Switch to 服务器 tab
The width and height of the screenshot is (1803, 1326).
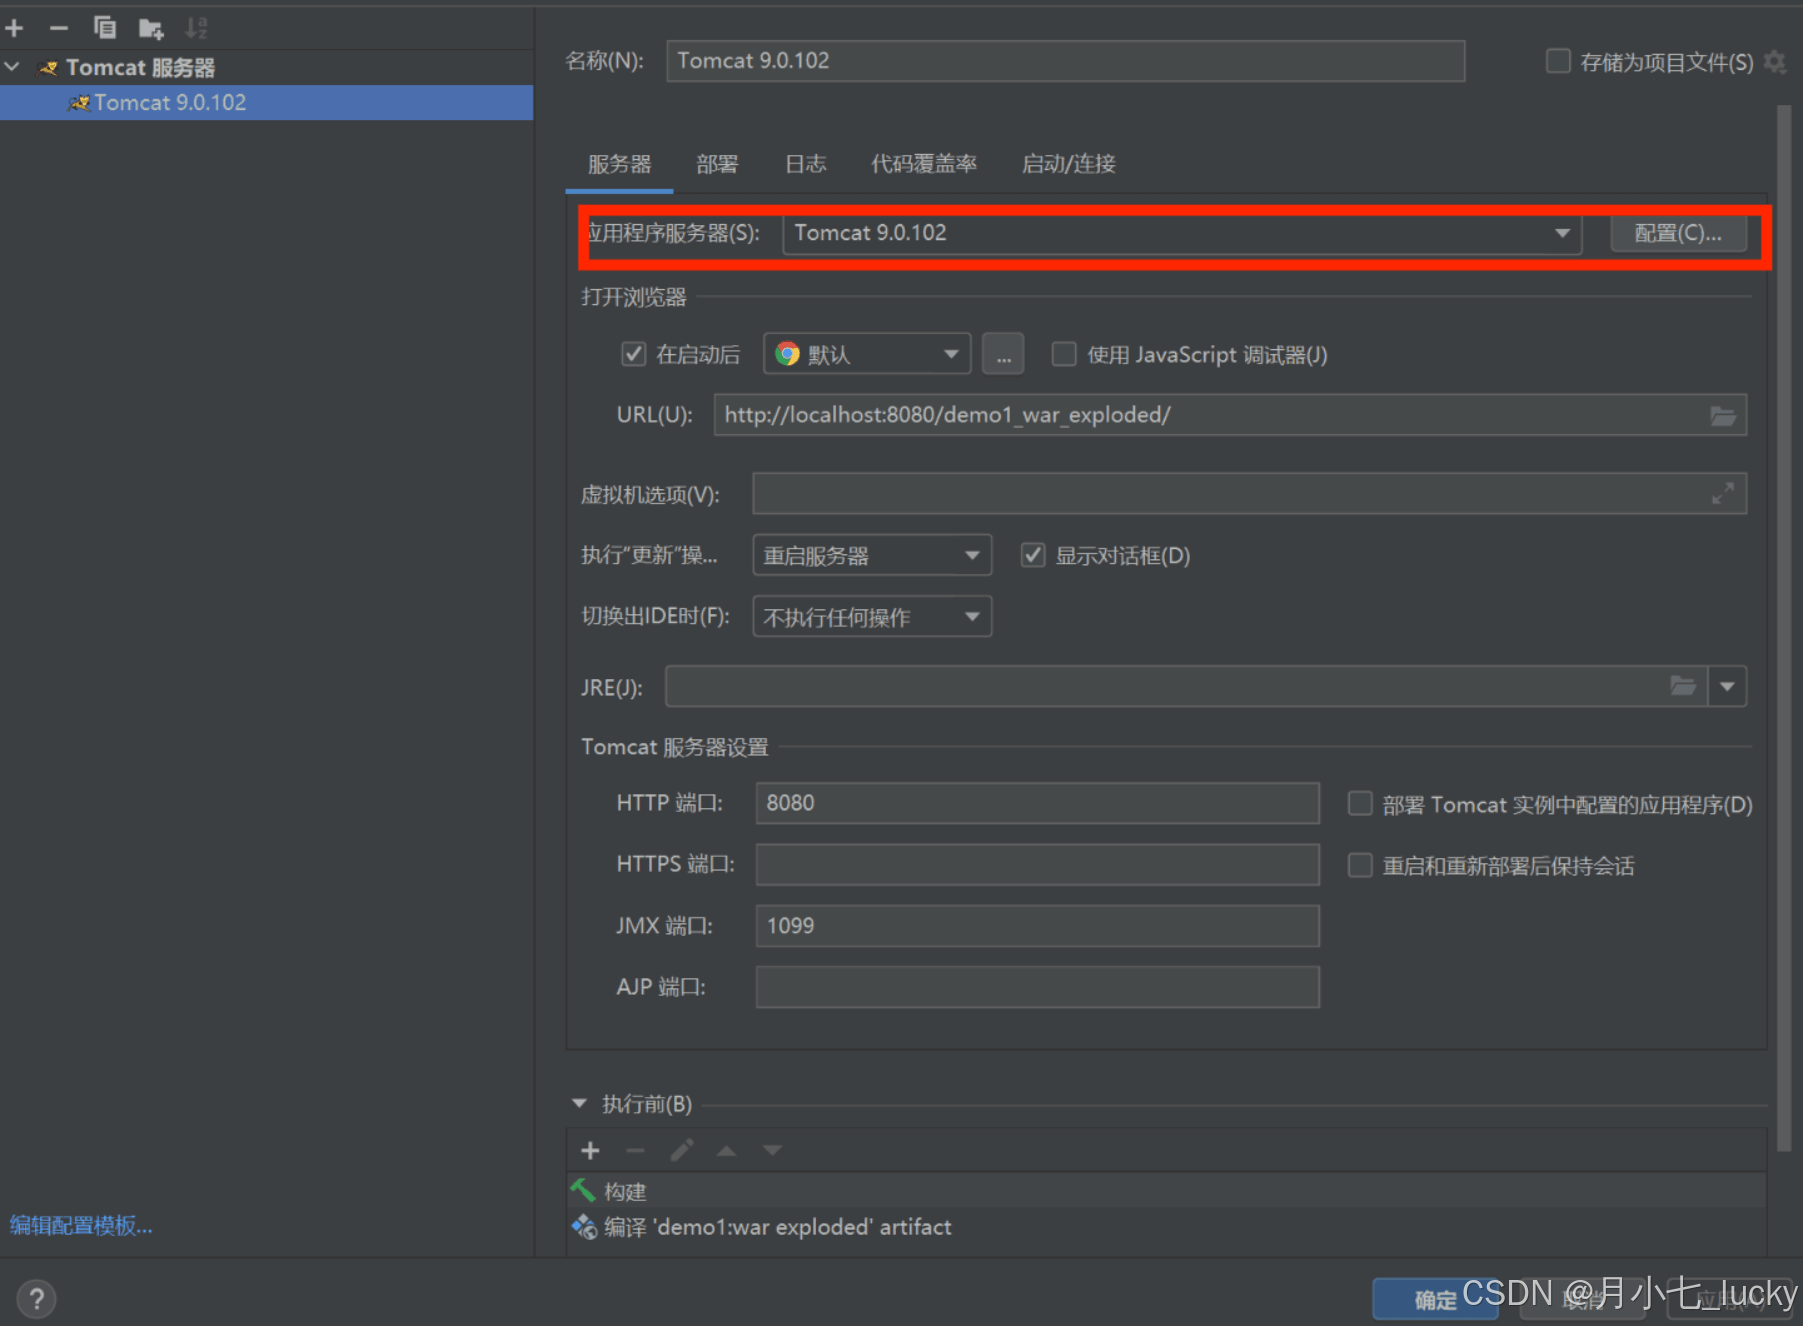(x=619, y=164)
